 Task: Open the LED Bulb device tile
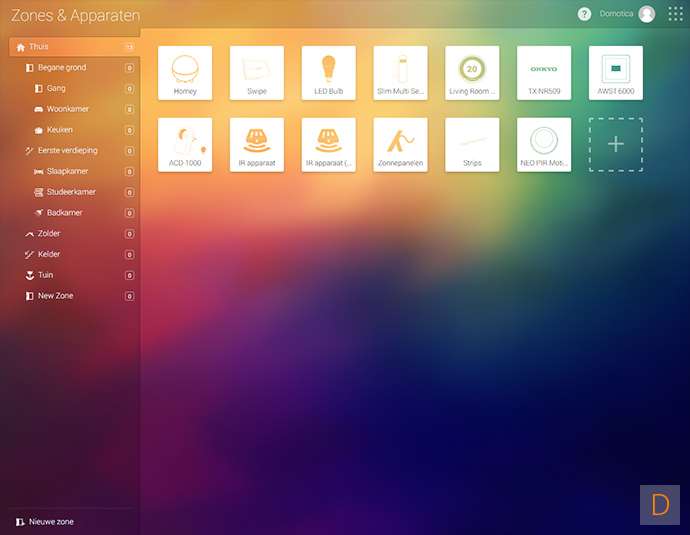[x=328, y=73]
